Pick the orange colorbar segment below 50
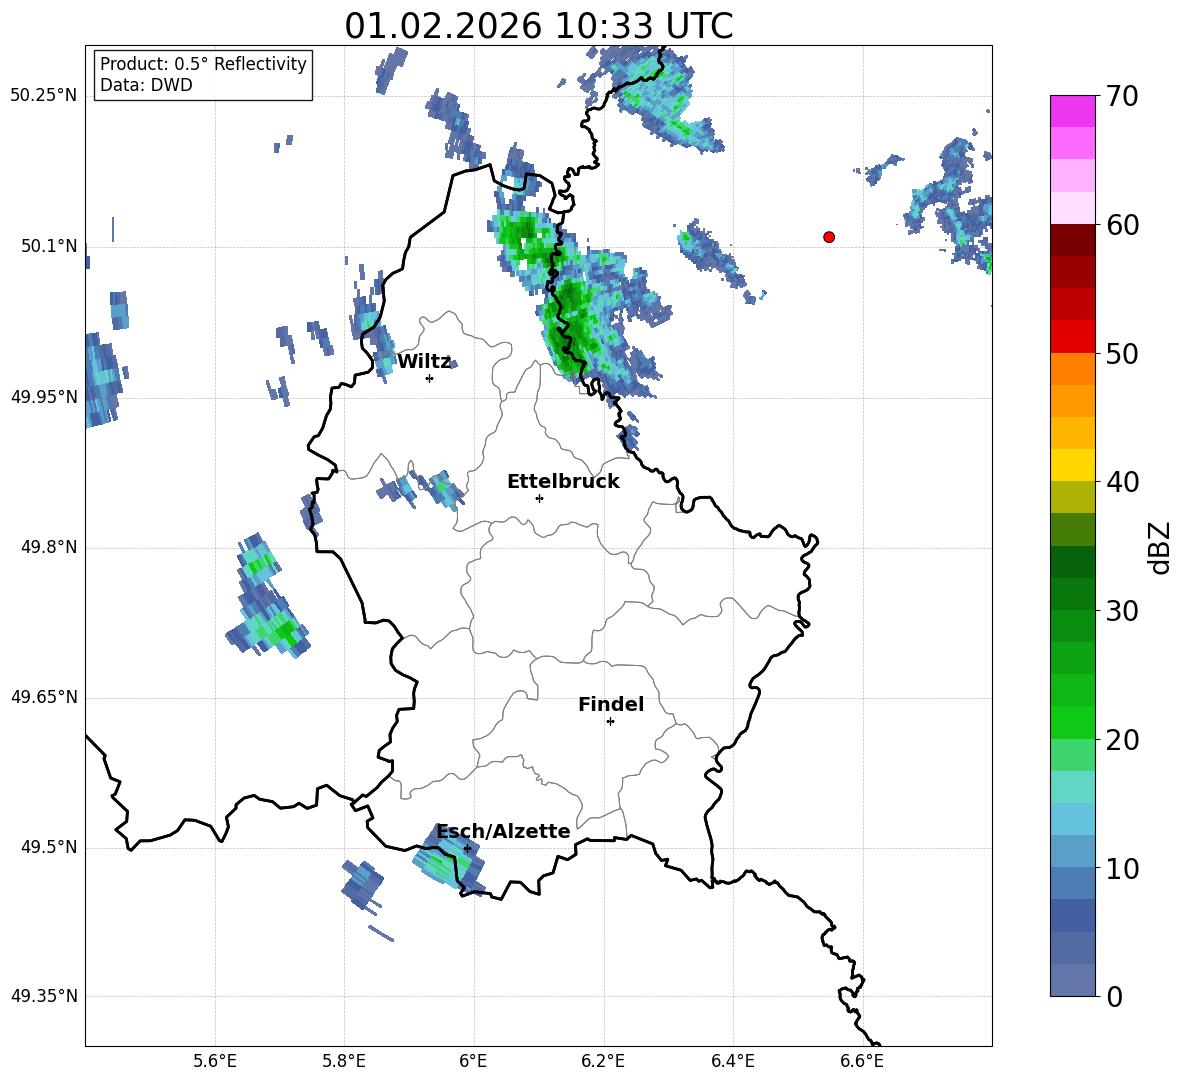This screenshot has width=1184, height=1081. 1072,368
